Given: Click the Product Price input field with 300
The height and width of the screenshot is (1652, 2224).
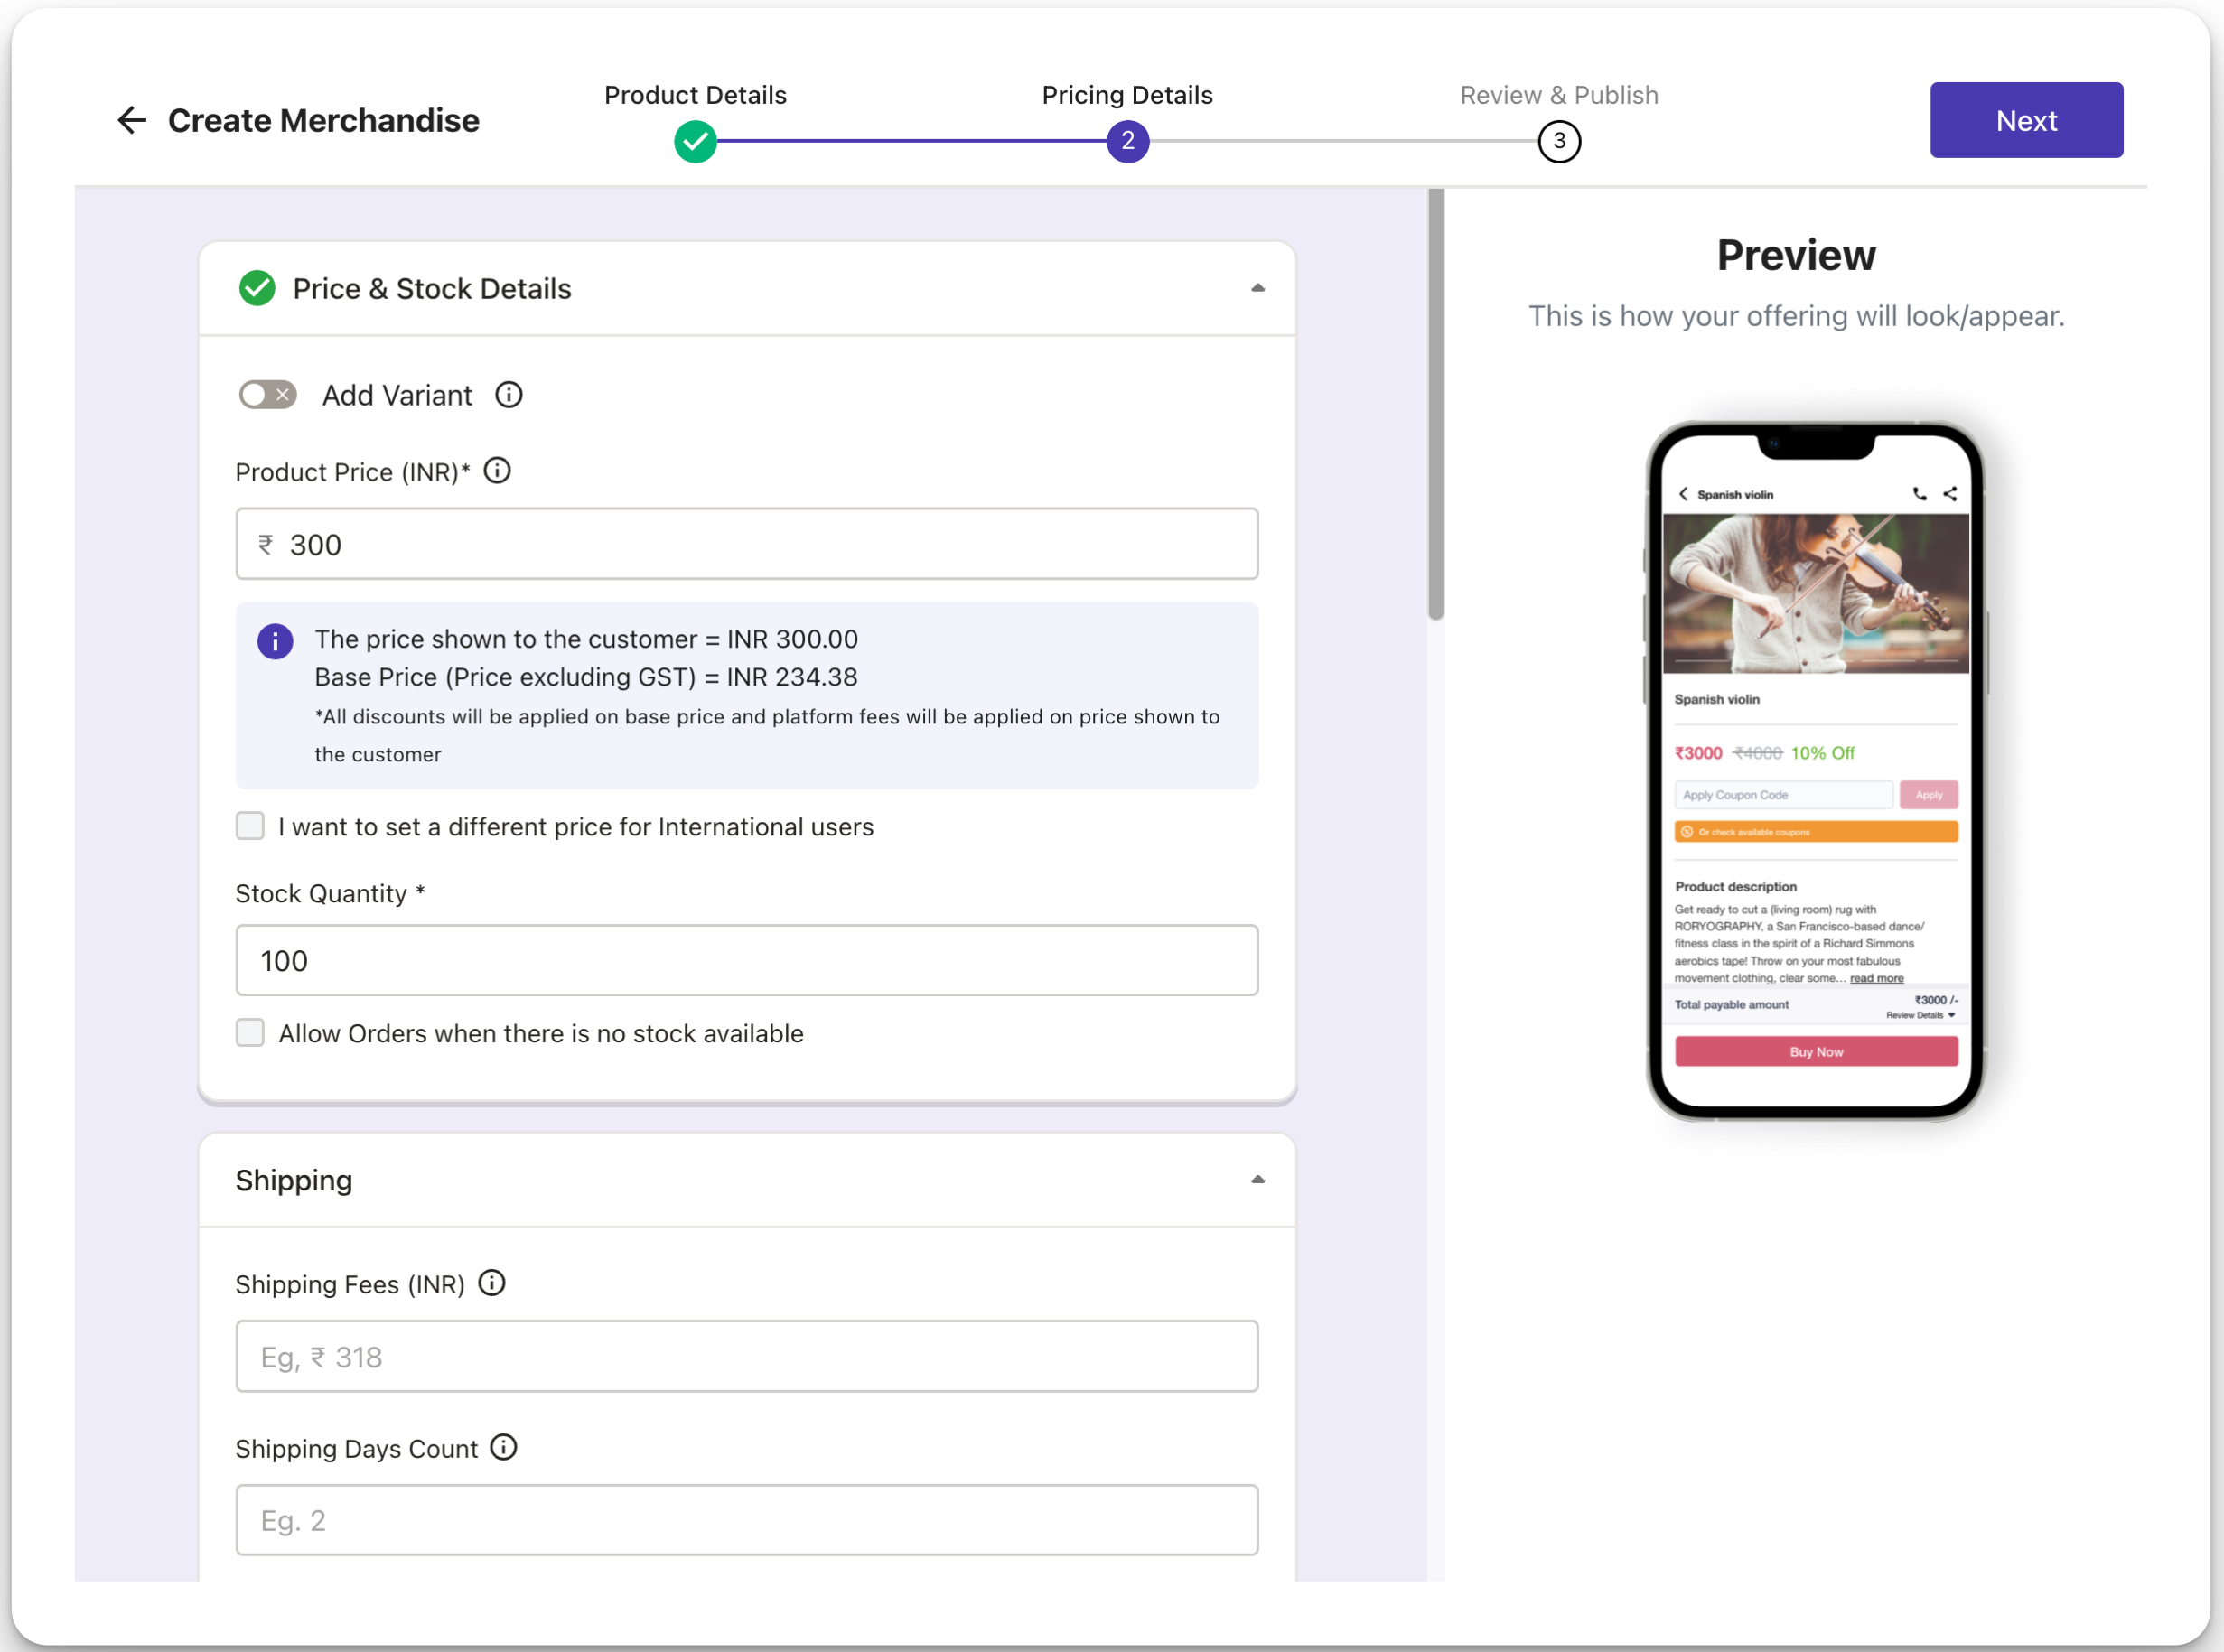Looking at the screenshot, I should coord(747,544).
